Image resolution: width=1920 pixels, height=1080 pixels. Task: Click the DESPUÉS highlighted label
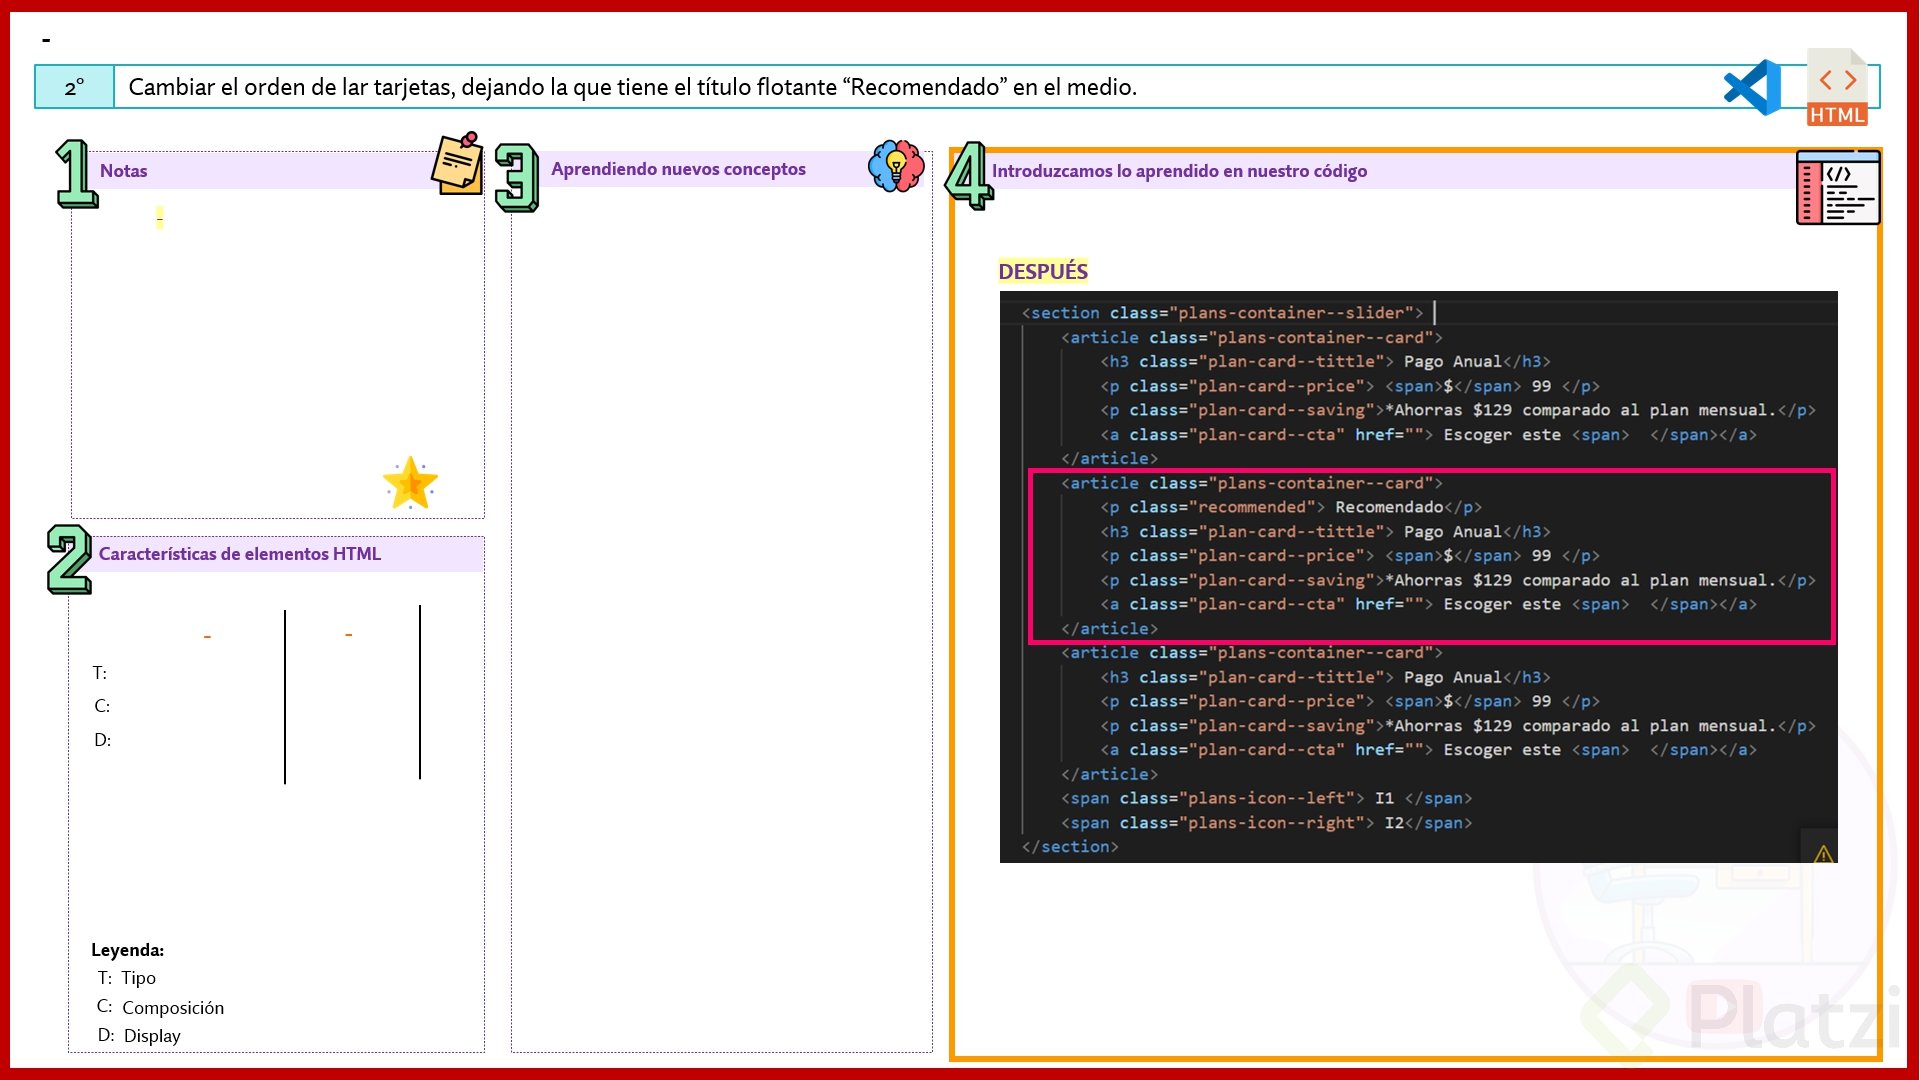[1042, 271]
